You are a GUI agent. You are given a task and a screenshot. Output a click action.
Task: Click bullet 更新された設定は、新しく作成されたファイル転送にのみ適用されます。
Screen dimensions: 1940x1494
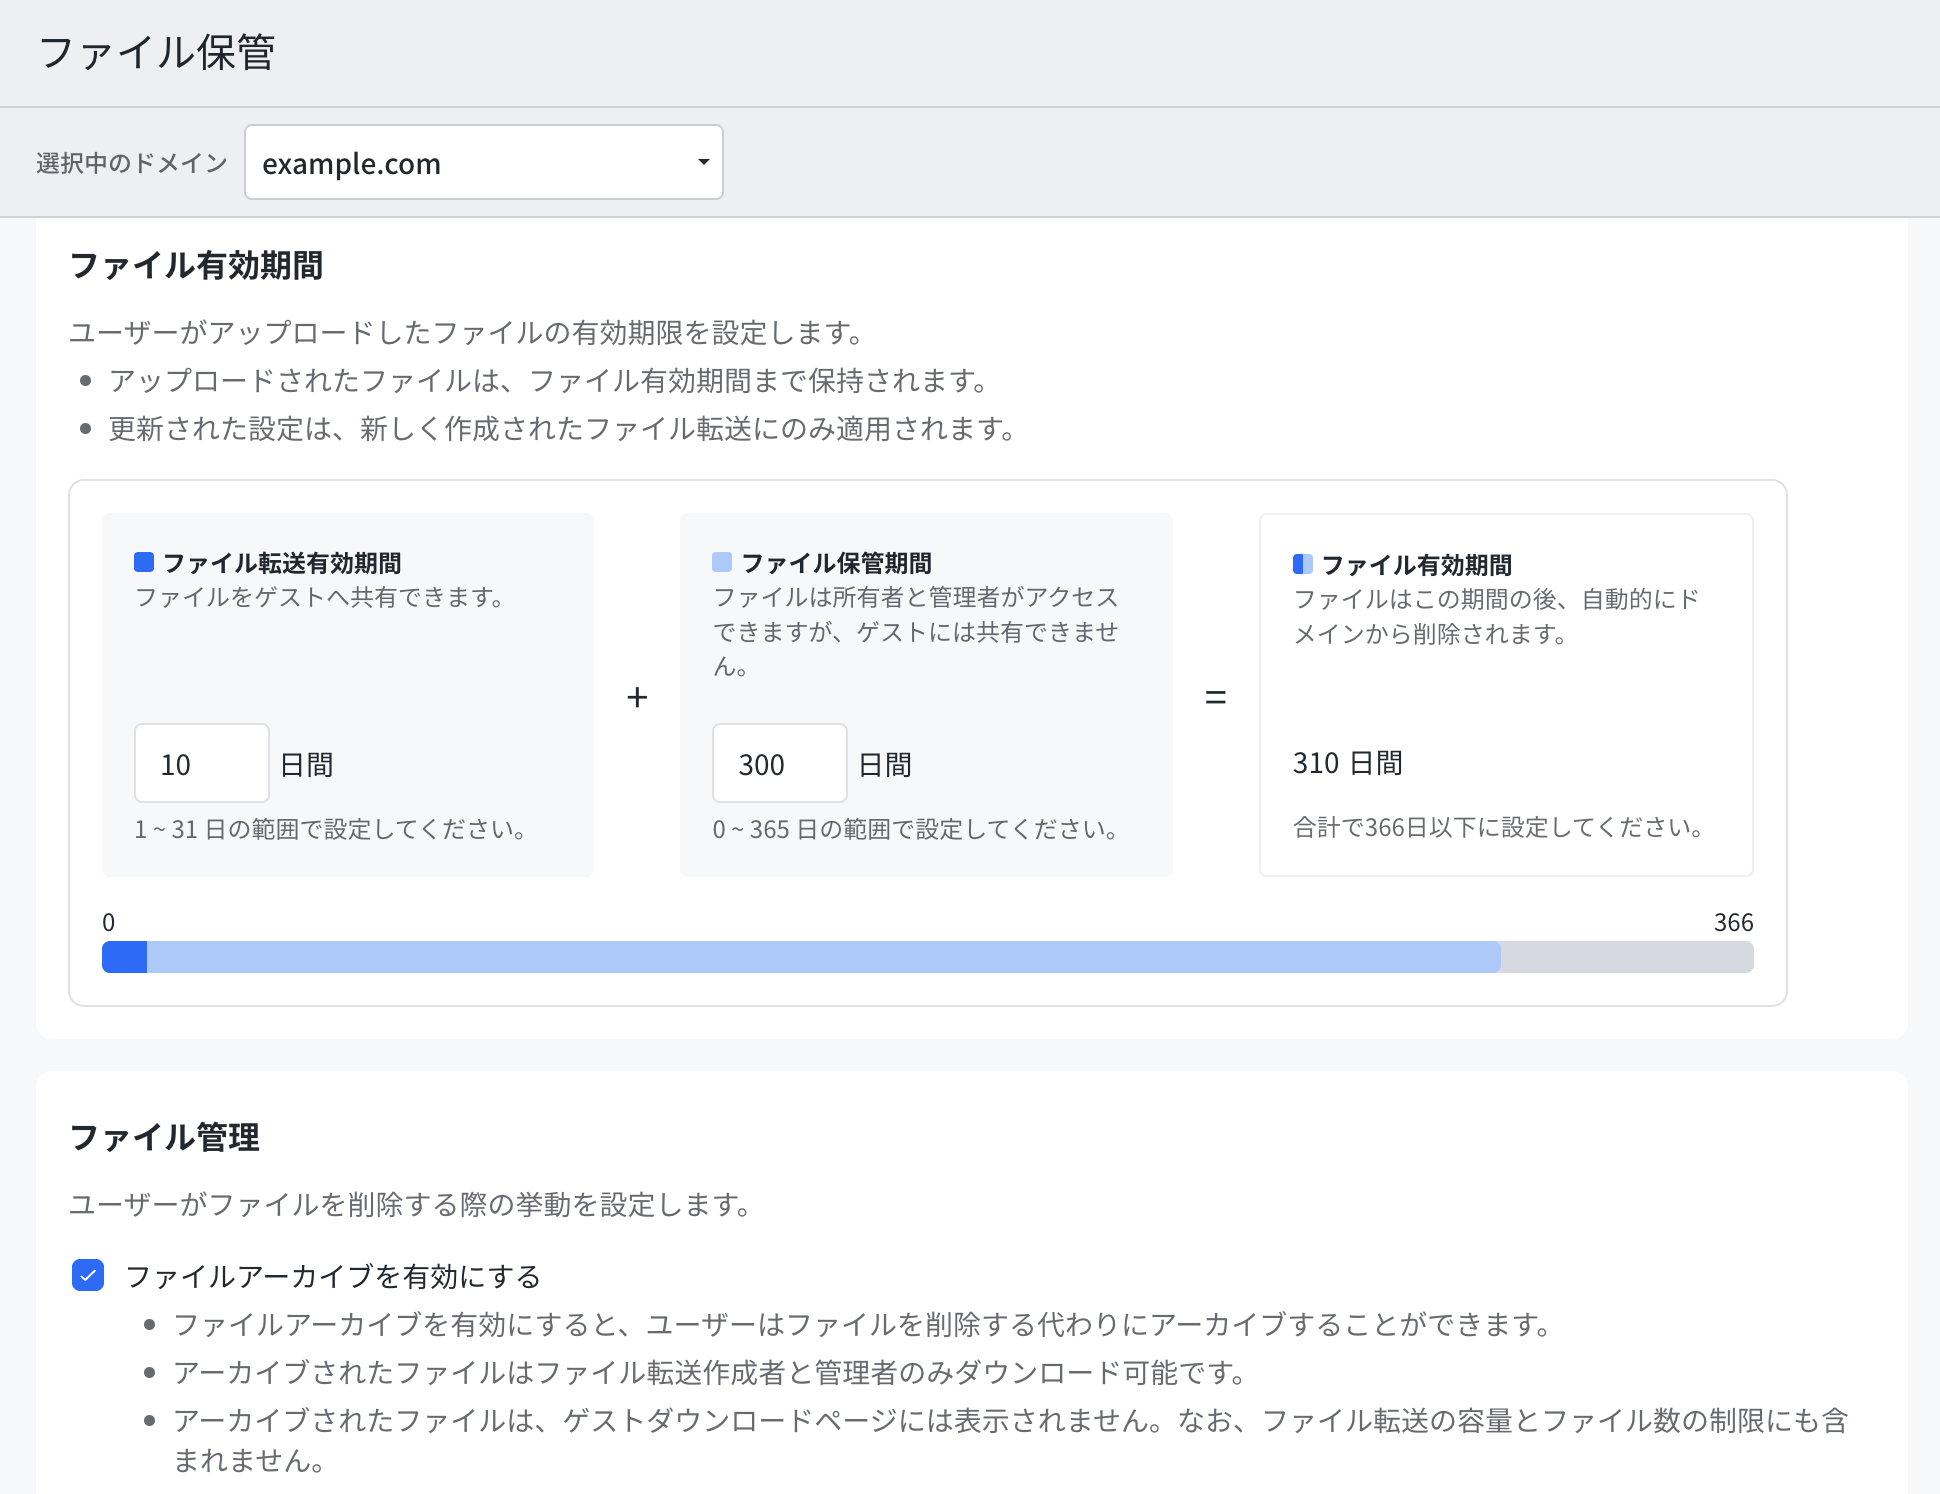[x=564, y=428]
